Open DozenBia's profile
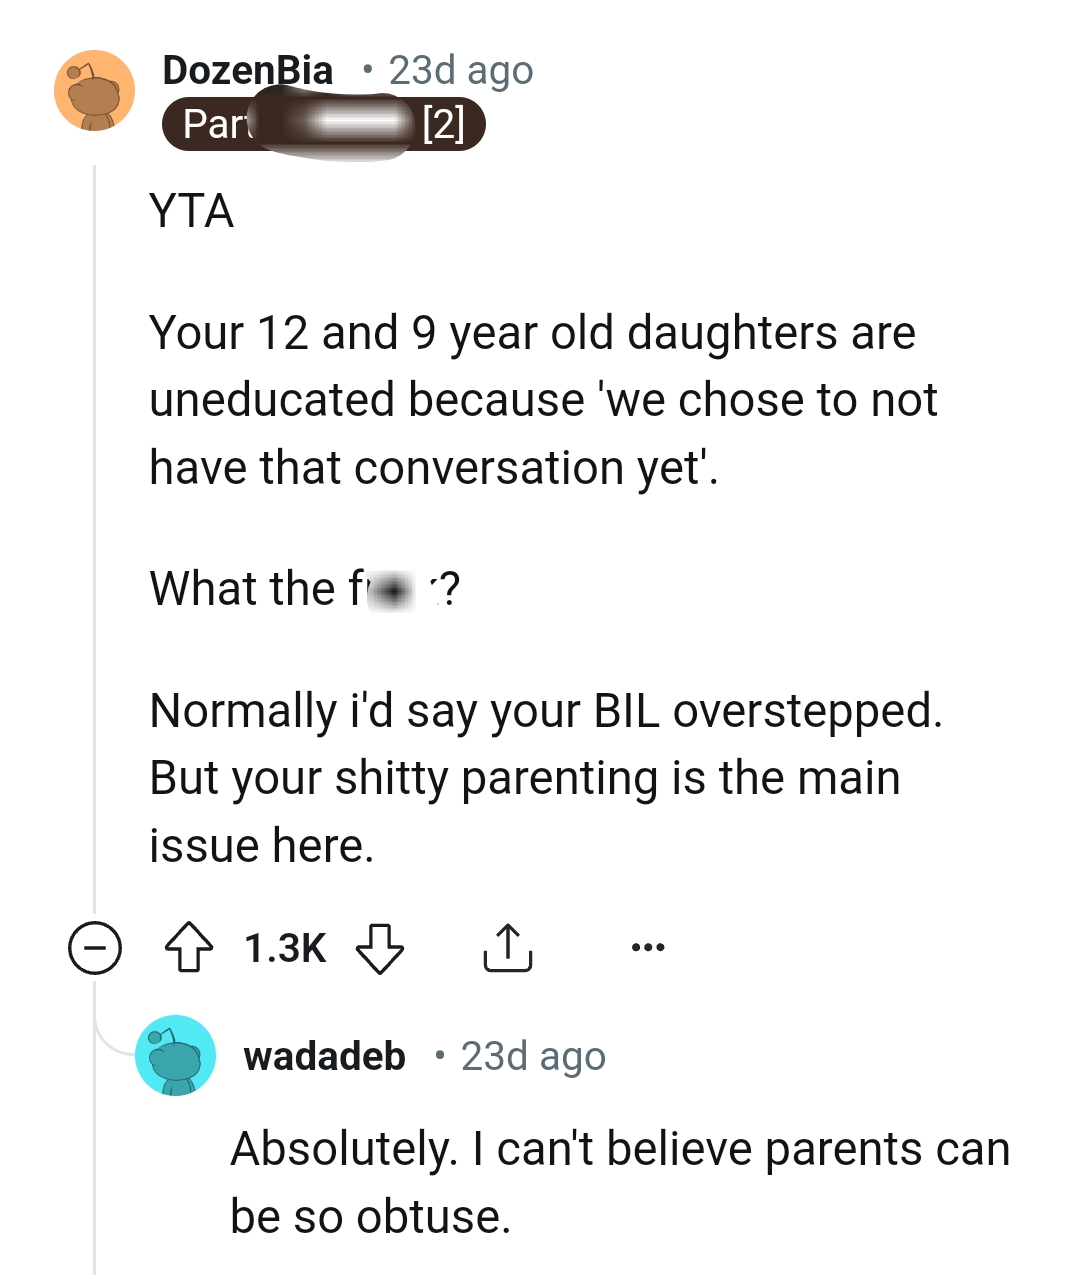Image resolution: width=1079 pixels, height=1275 pixels. 247,70
